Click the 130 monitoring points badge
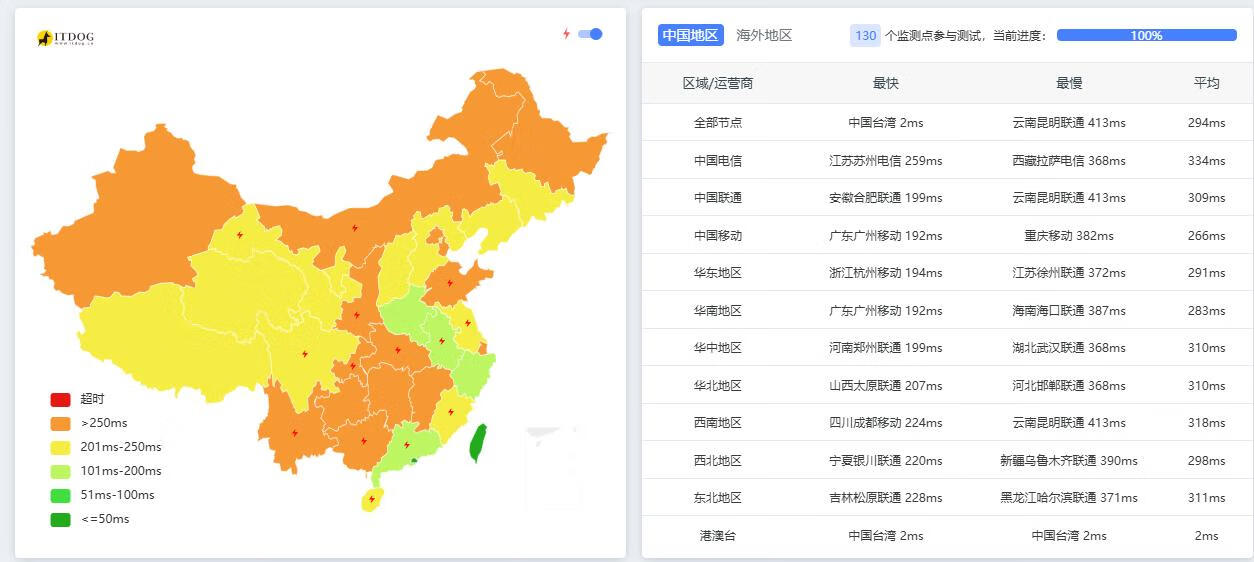The image size is (1254, 562). click(x=865, y=35)
